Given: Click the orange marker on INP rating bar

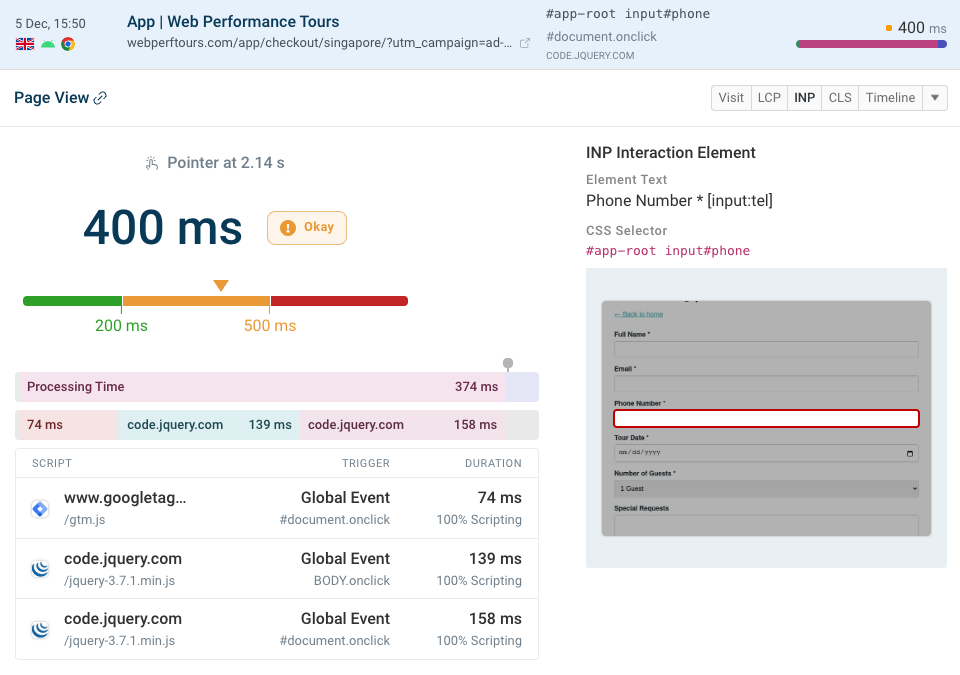Looking at the screenshot, I should tap(221, 286).
